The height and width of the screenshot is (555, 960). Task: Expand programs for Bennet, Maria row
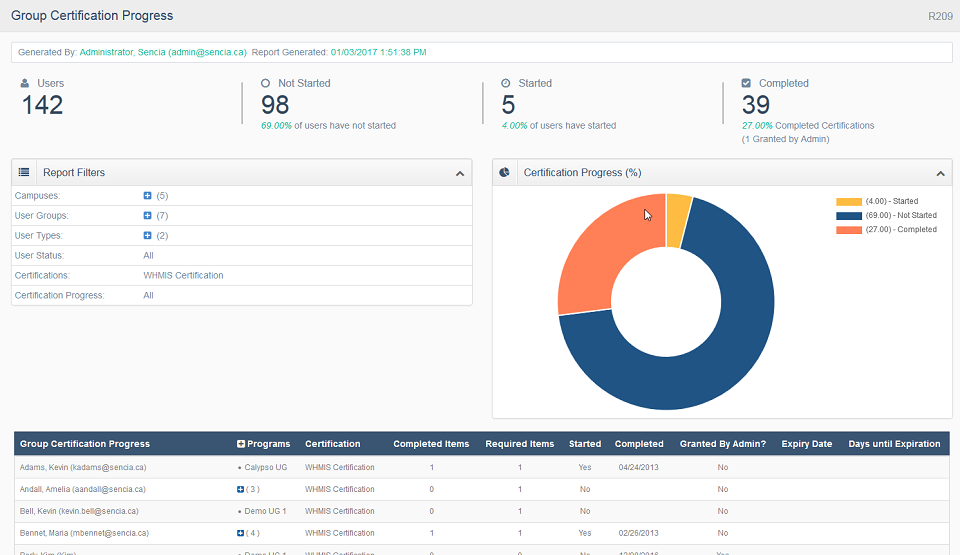tap(241, 534)
